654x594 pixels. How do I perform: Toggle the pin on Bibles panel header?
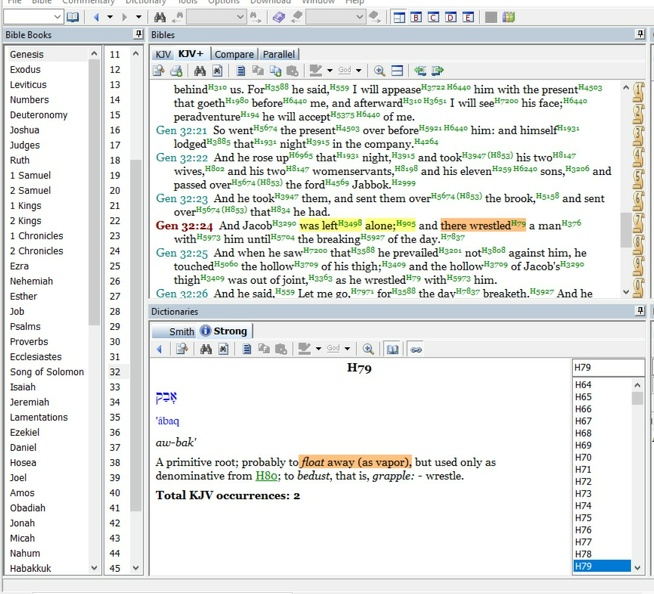click(640, 34)
